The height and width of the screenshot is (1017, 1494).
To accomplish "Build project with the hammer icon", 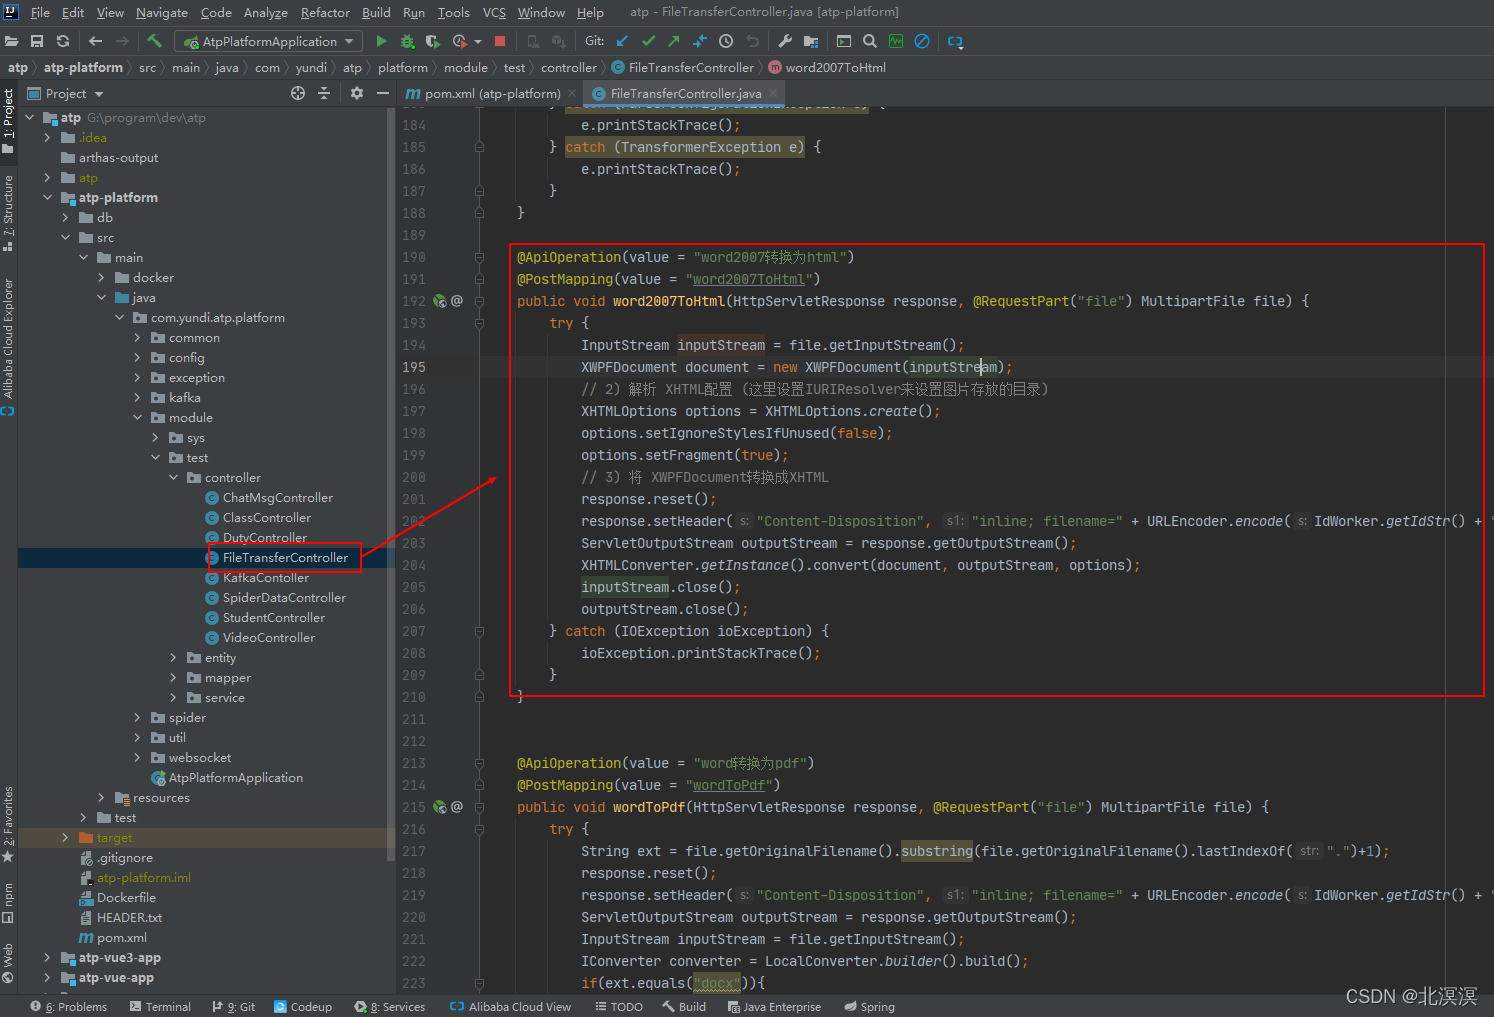I will click(154, 41).
